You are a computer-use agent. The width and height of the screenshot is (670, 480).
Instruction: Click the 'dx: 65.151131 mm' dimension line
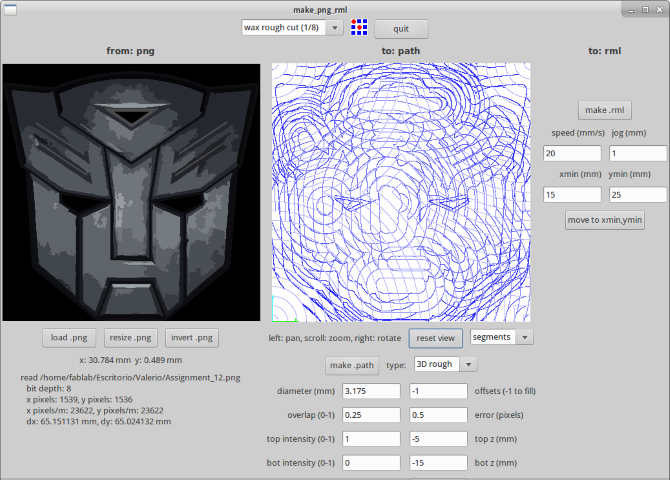point(99,421)
